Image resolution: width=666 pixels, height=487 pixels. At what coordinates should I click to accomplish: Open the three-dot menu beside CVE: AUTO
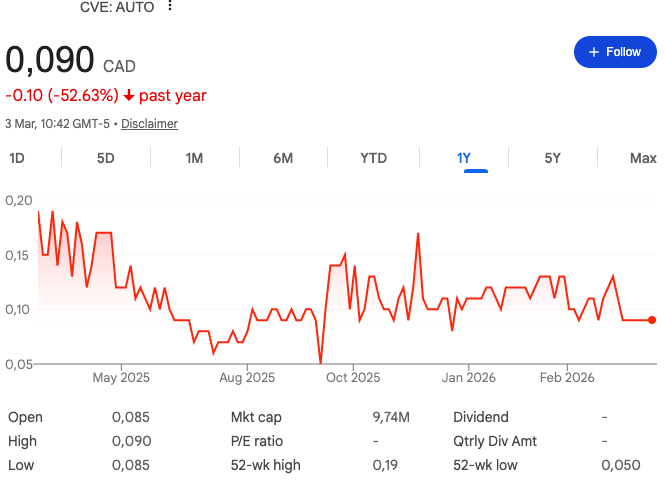pyautogui.click(x=170, y=6)
